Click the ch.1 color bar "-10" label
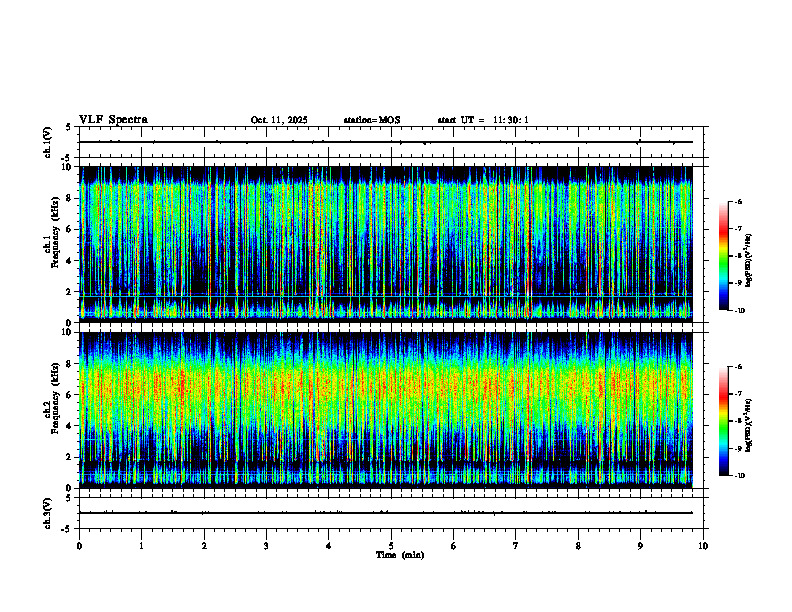The height and width of the screenshot is (612, 792). pyautogui.click(x=739, y=311)
